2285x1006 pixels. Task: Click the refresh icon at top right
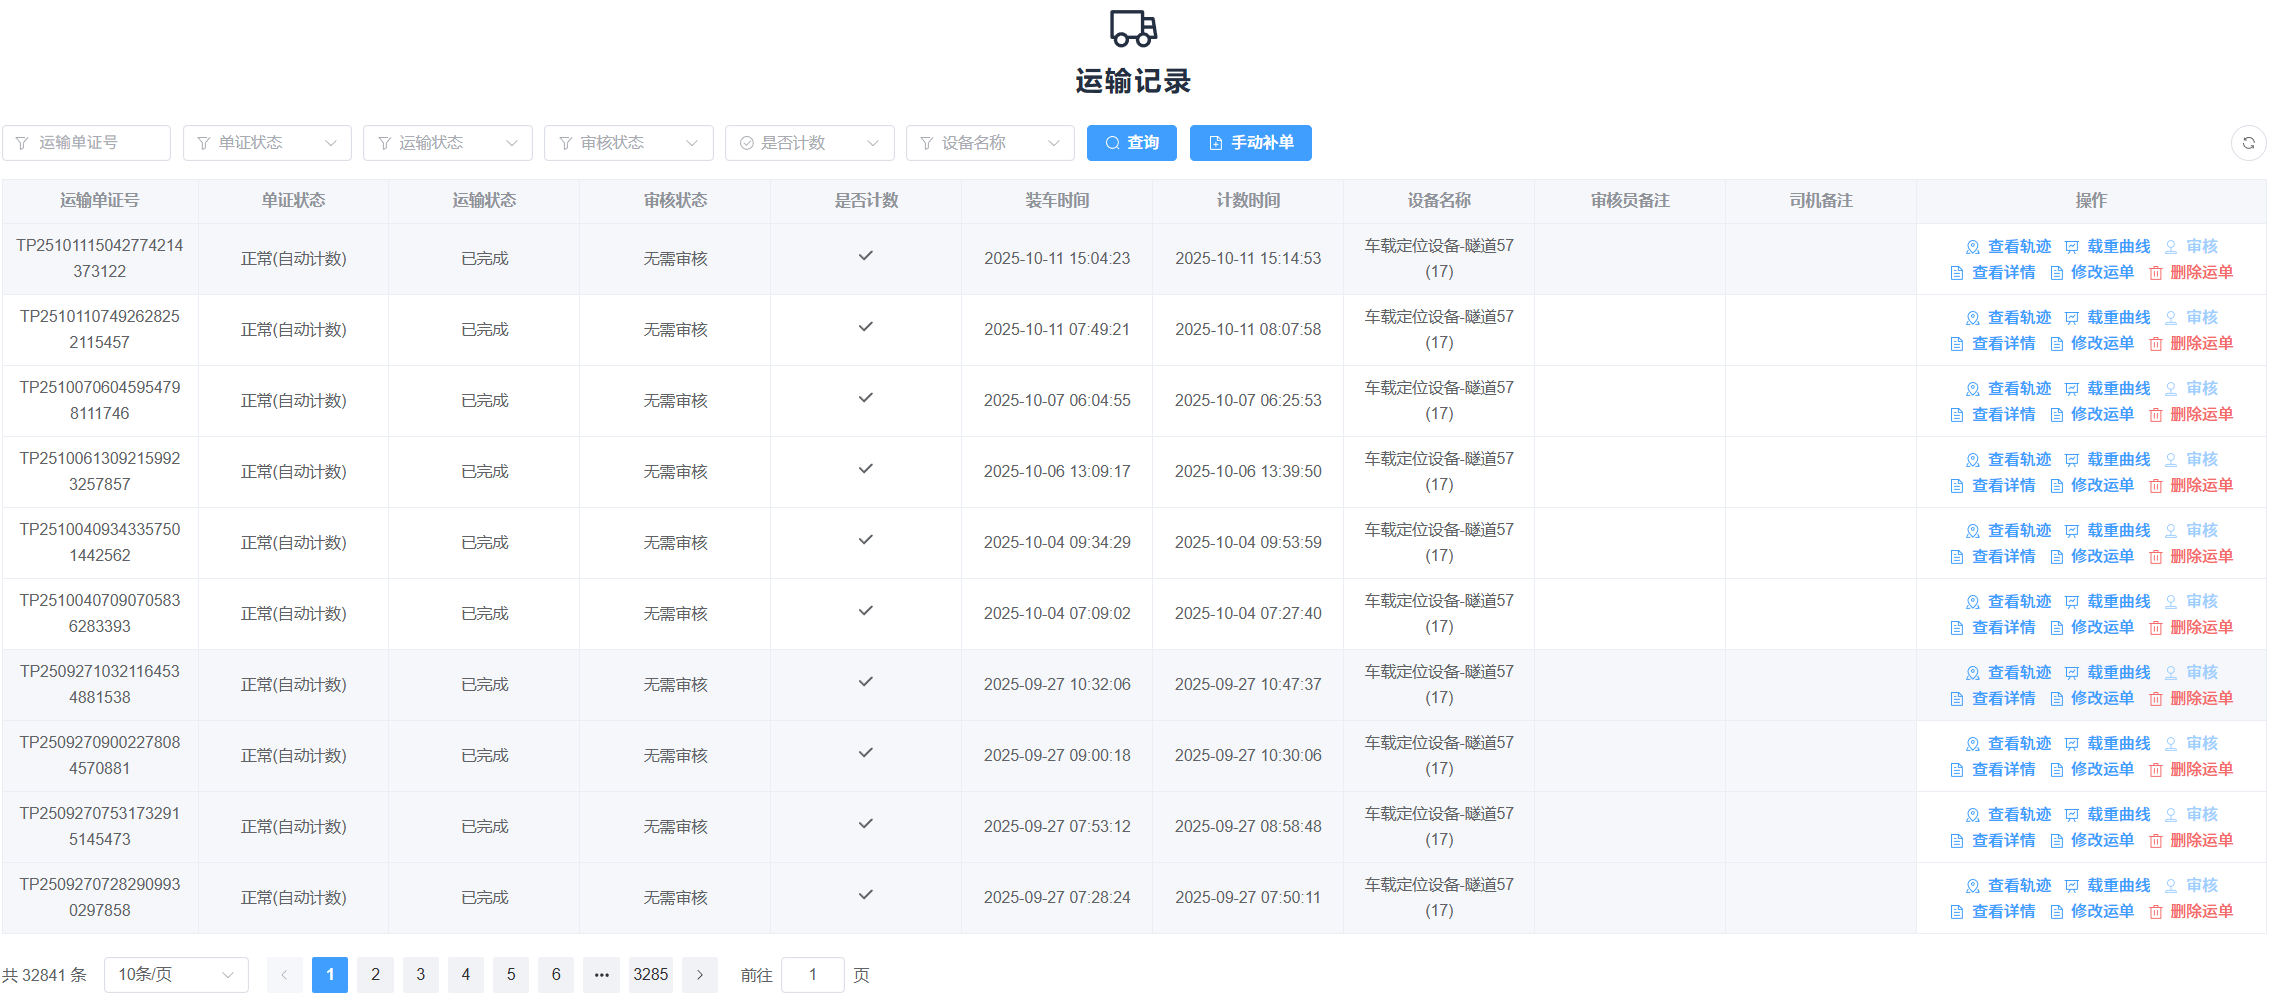[2248, 143]
